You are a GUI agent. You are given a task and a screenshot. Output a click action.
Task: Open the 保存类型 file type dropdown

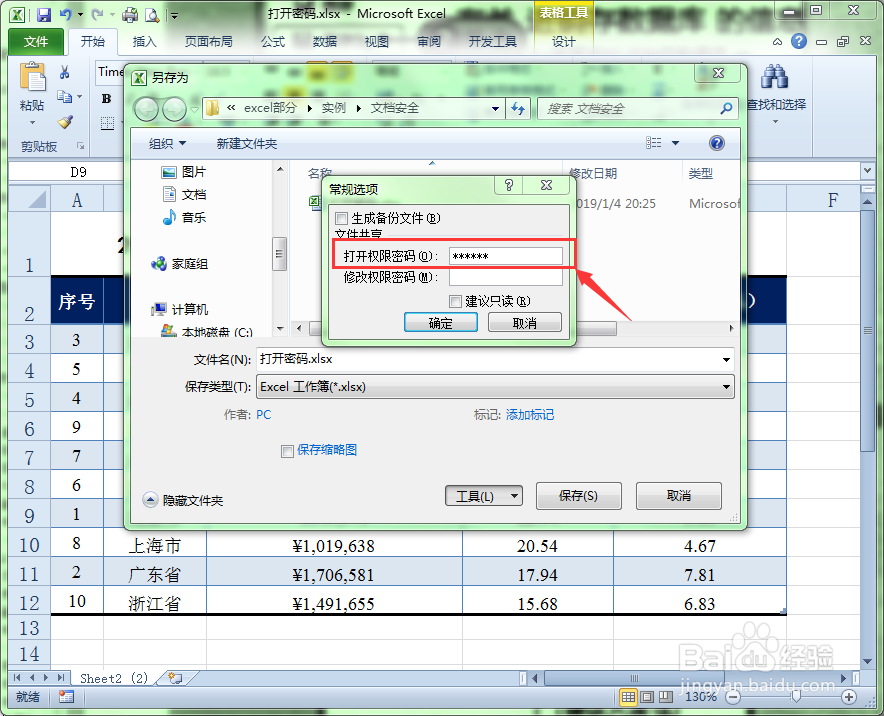click(x=727, y=386)
